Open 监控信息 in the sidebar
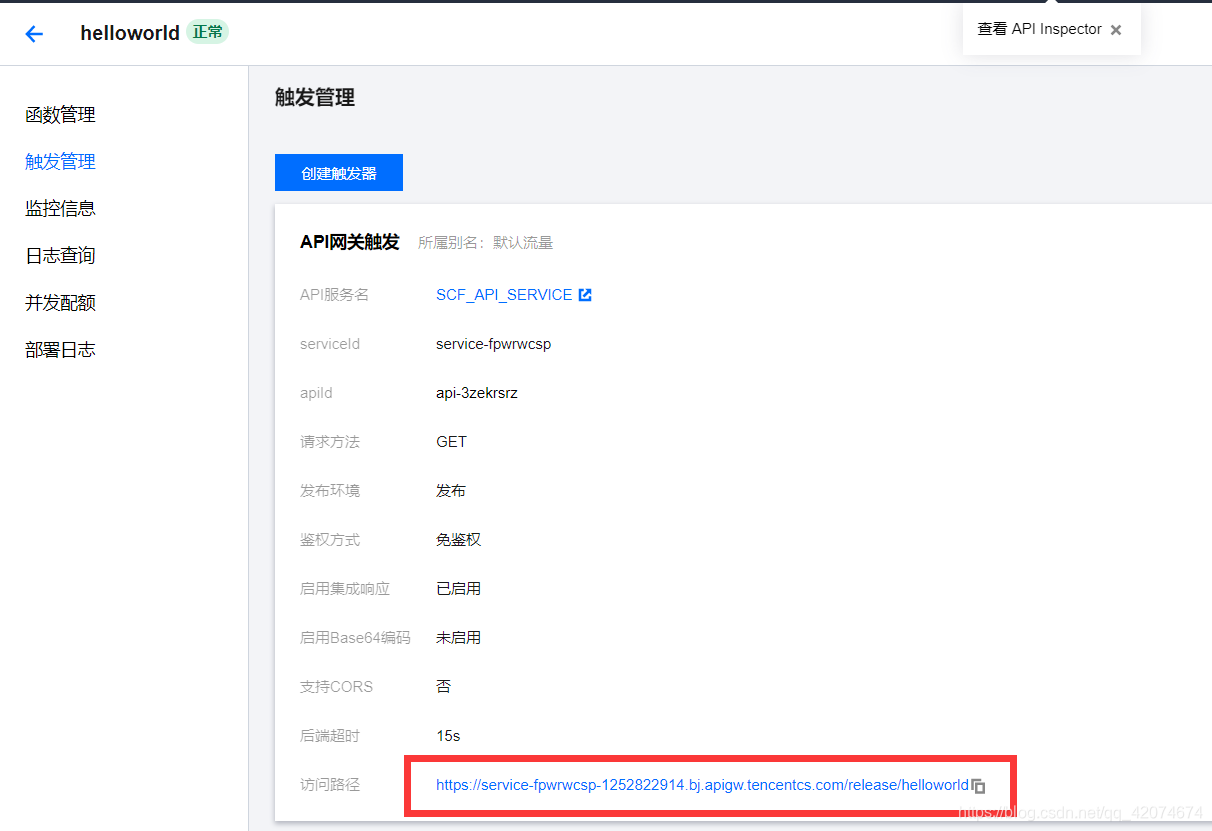 click(x=60, y=208)
